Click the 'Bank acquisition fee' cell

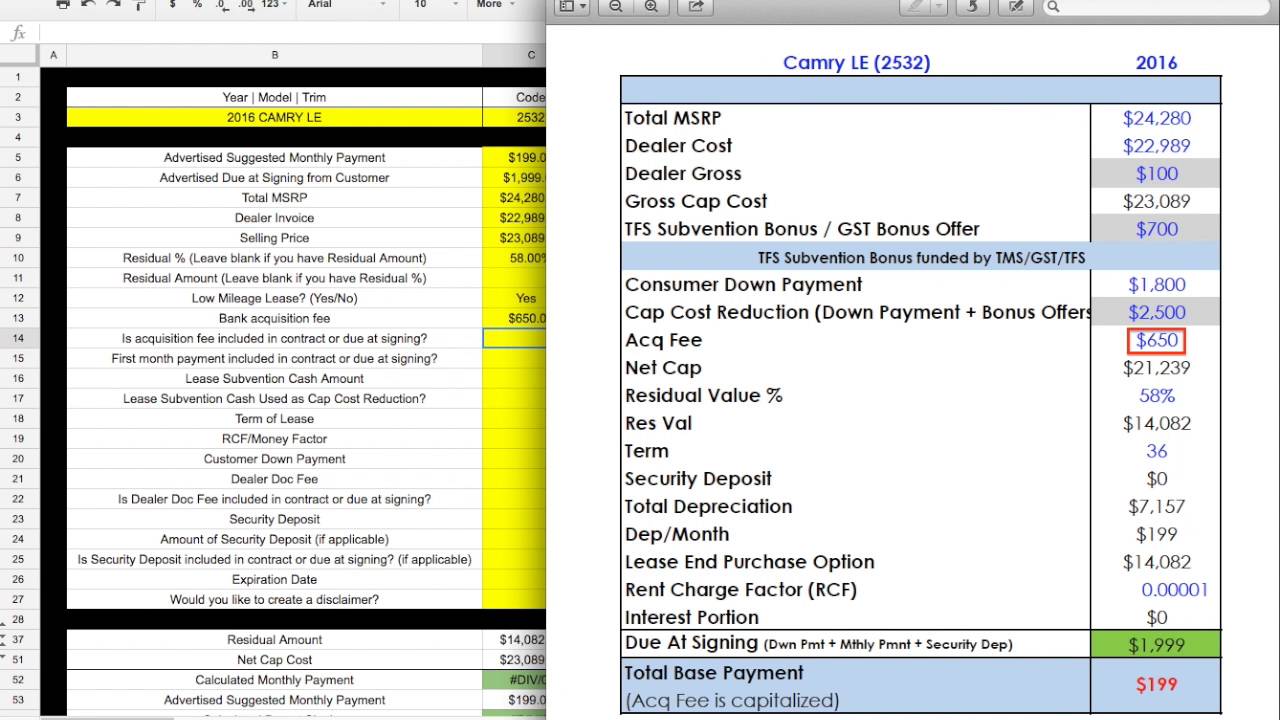[274, 318]
